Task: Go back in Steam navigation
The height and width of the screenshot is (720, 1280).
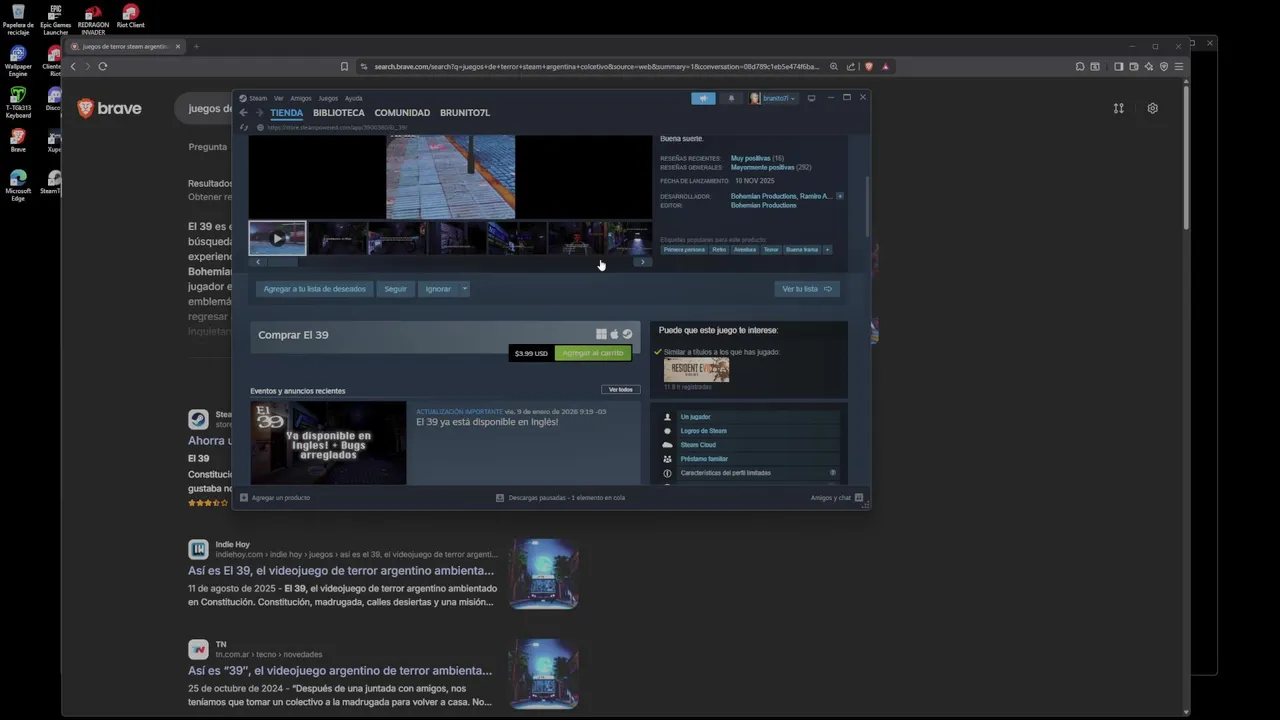Action: point(243,113)
